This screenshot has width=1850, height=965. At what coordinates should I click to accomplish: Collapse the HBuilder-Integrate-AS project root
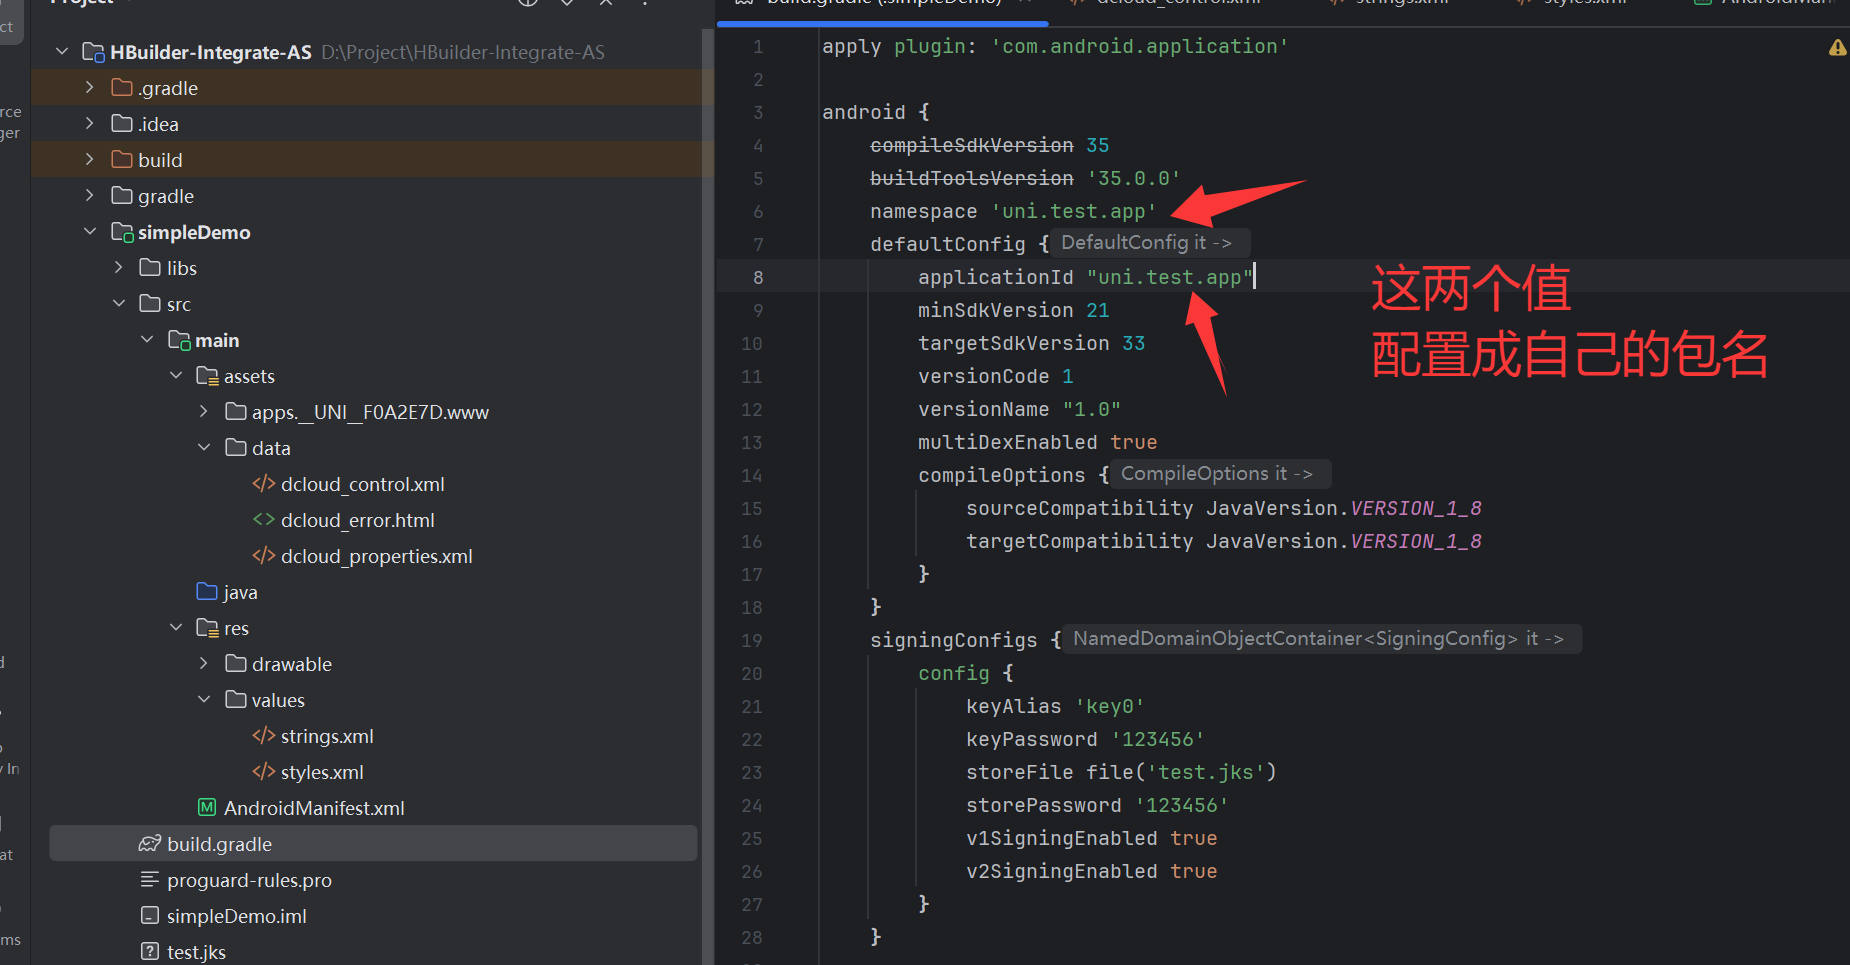[62, 51]
